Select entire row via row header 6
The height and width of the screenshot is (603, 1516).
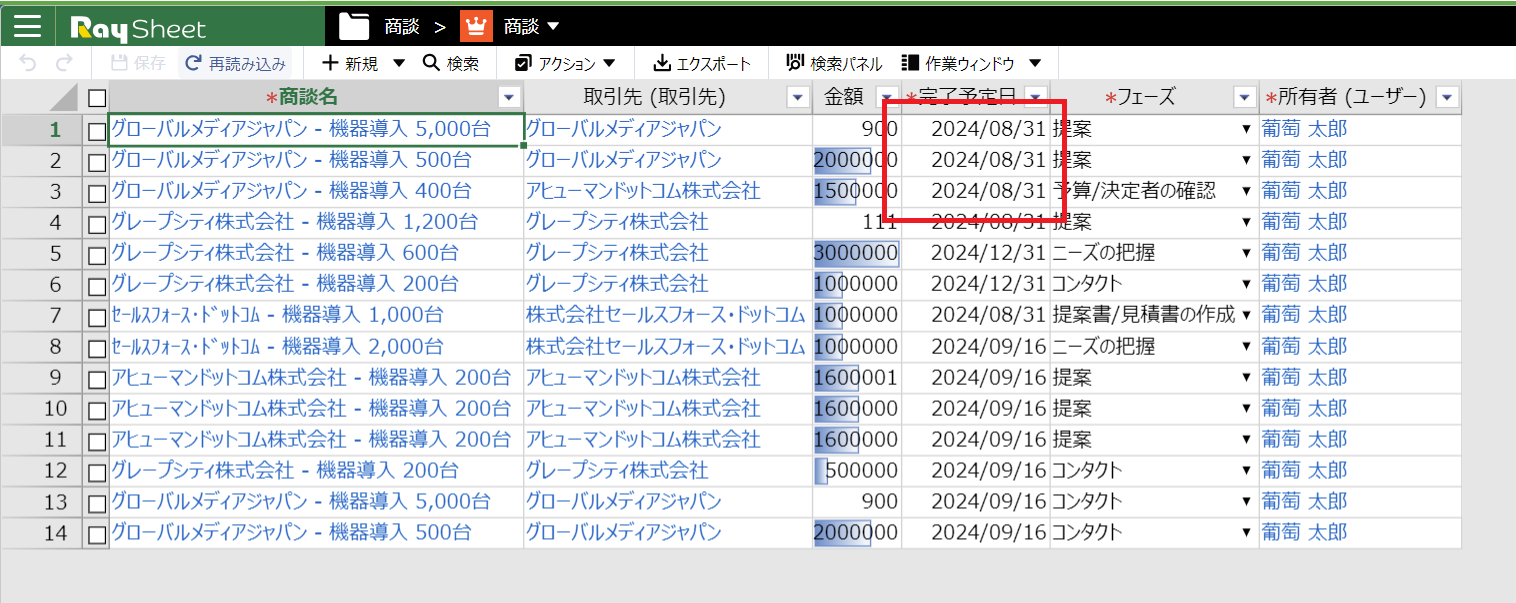click(x=41, y=284)
